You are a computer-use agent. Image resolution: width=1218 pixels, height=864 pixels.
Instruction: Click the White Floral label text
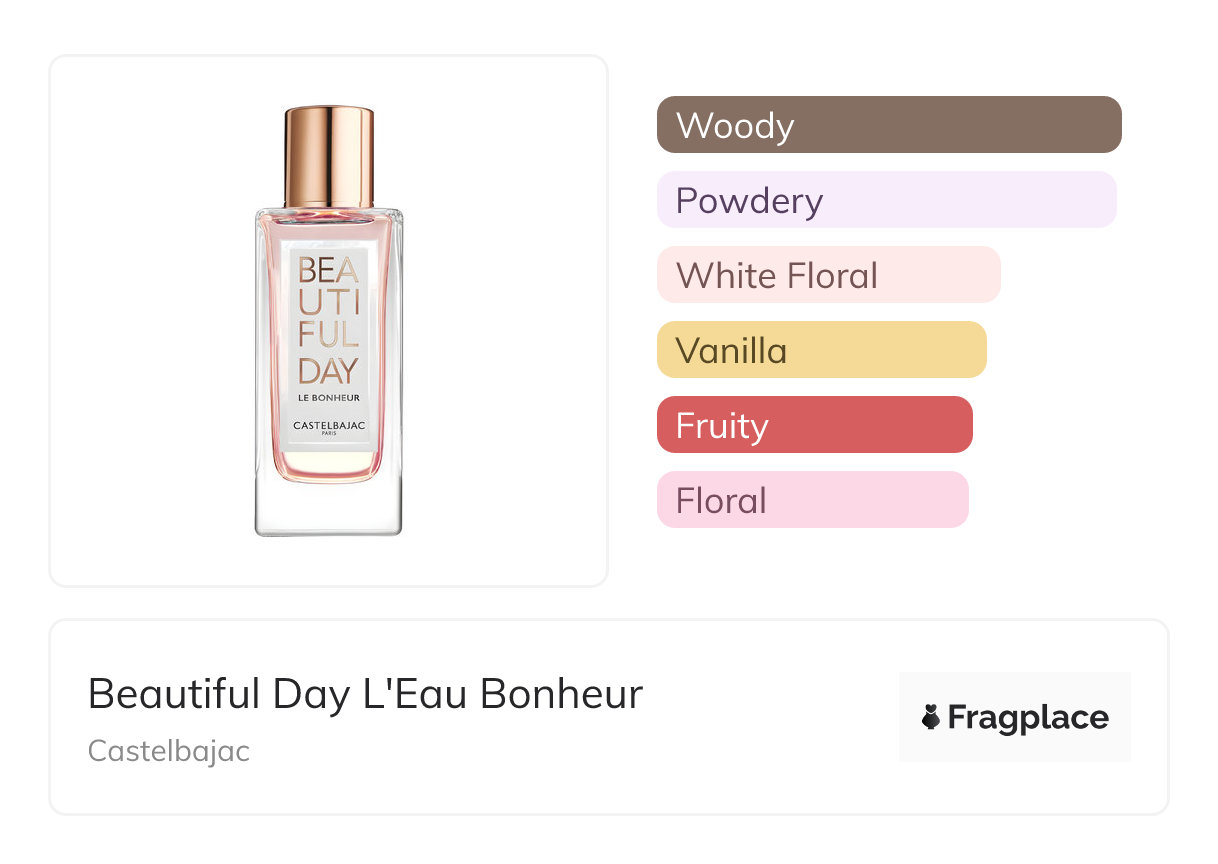coord(777,276)
